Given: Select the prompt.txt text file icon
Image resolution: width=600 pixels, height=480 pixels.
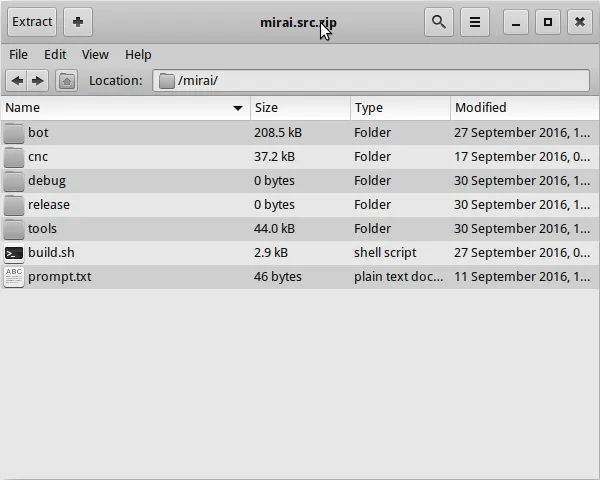Looking at the screenshot, I should 14,277.
